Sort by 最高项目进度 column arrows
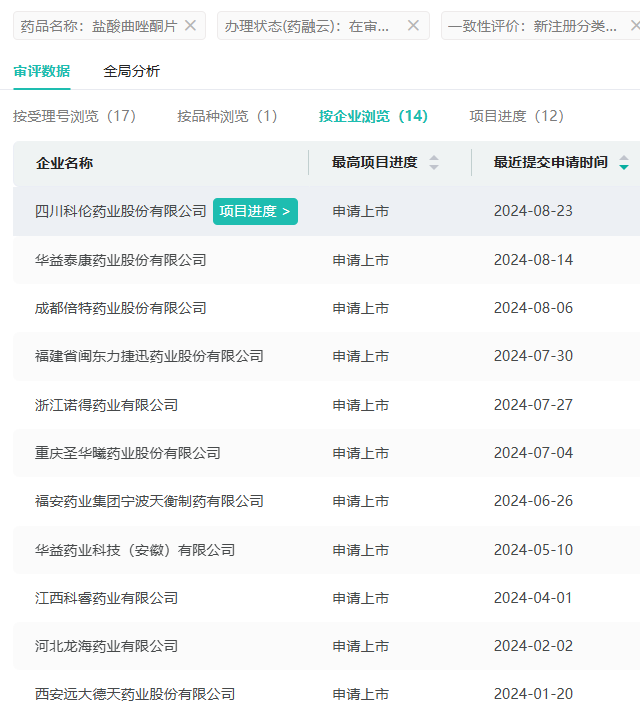 tap(434, 163)
